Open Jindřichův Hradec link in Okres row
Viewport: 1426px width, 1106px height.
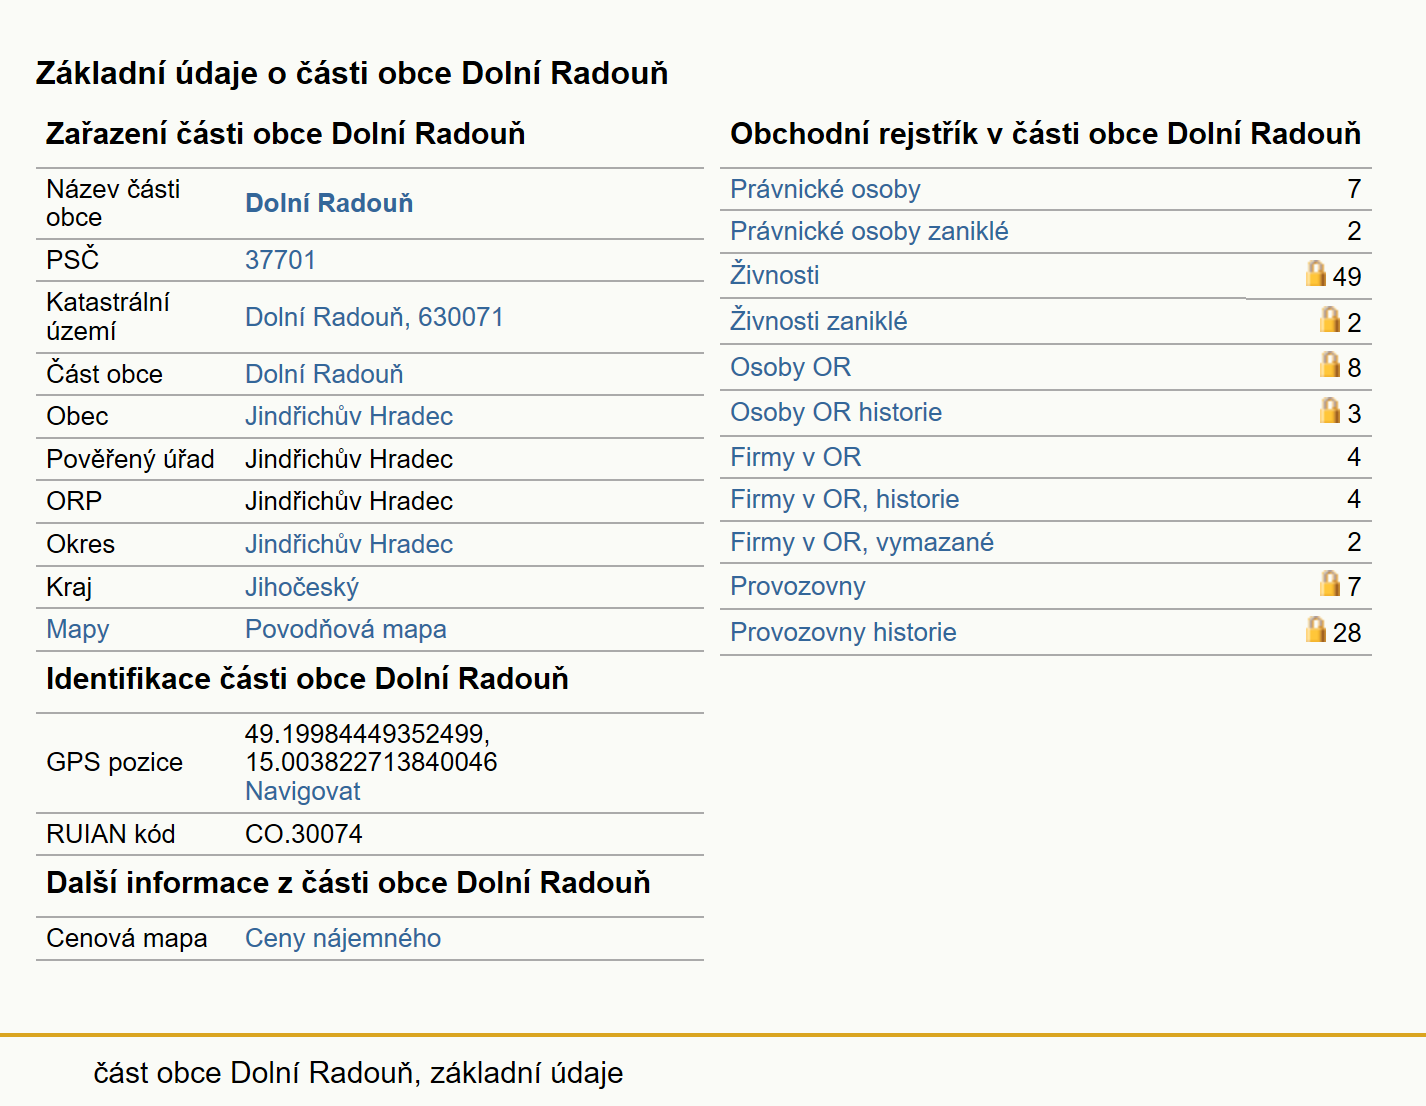click(x=349, y=544)
